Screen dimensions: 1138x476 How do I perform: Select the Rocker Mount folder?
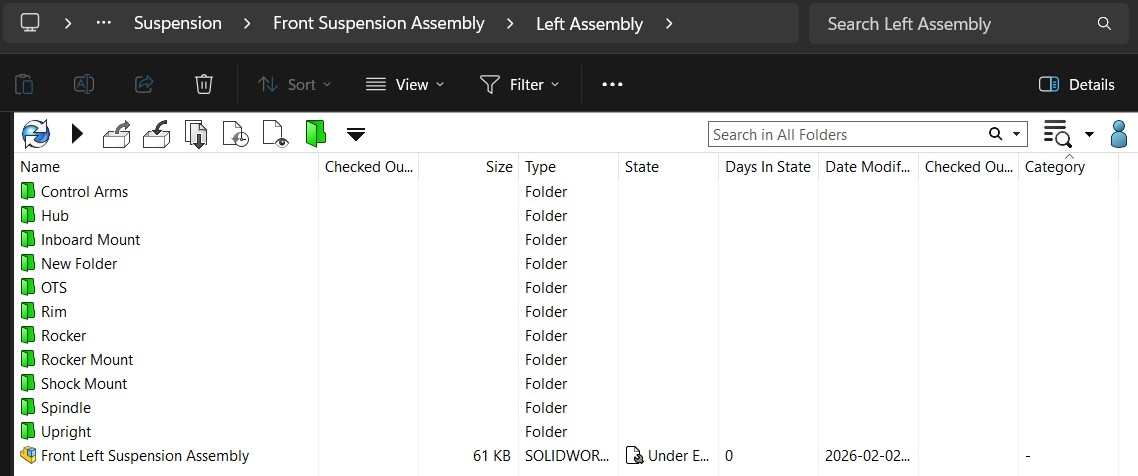point(87,360)
